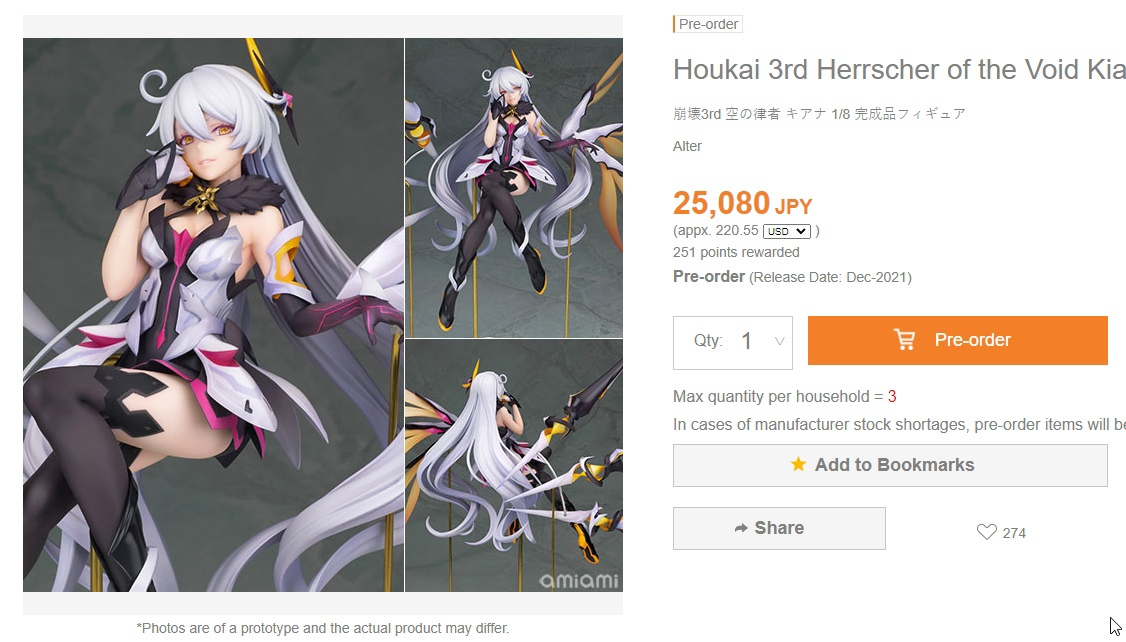Open the full-body front view figure photo
The width and height of the screenshot is (1126, 642).
click(514, 187)
